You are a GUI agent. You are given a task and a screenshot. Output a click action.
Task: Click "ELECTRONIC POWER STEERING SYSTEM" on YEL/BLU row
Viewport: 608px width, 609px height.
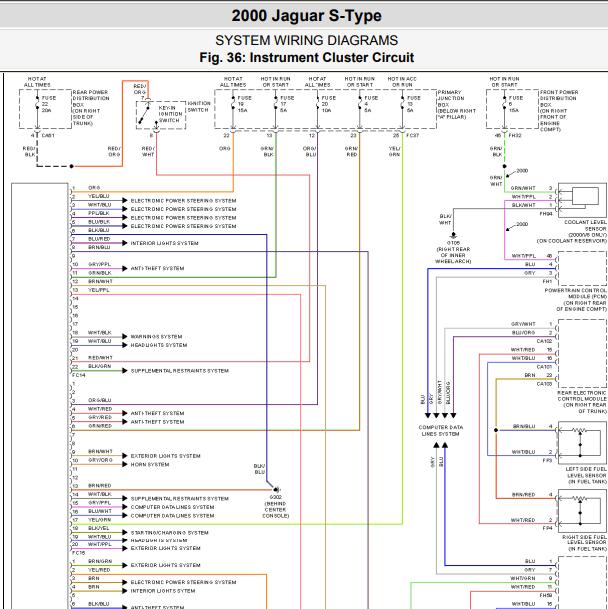[183, 201]
